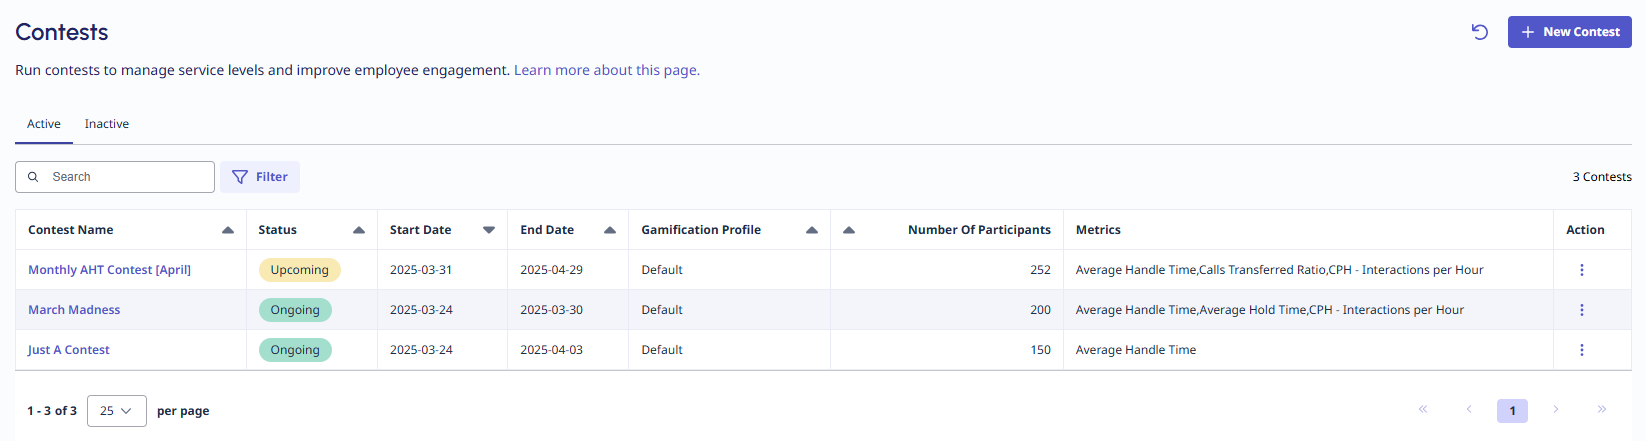Open Monthly AHT Contest [April] details
The height and width of the screenshot is (441, 1646).
(109, 270)
